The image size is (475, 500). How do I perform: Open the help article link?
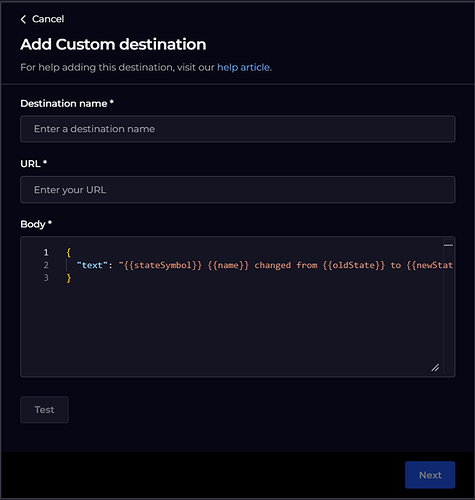click(x=243, y=67)
